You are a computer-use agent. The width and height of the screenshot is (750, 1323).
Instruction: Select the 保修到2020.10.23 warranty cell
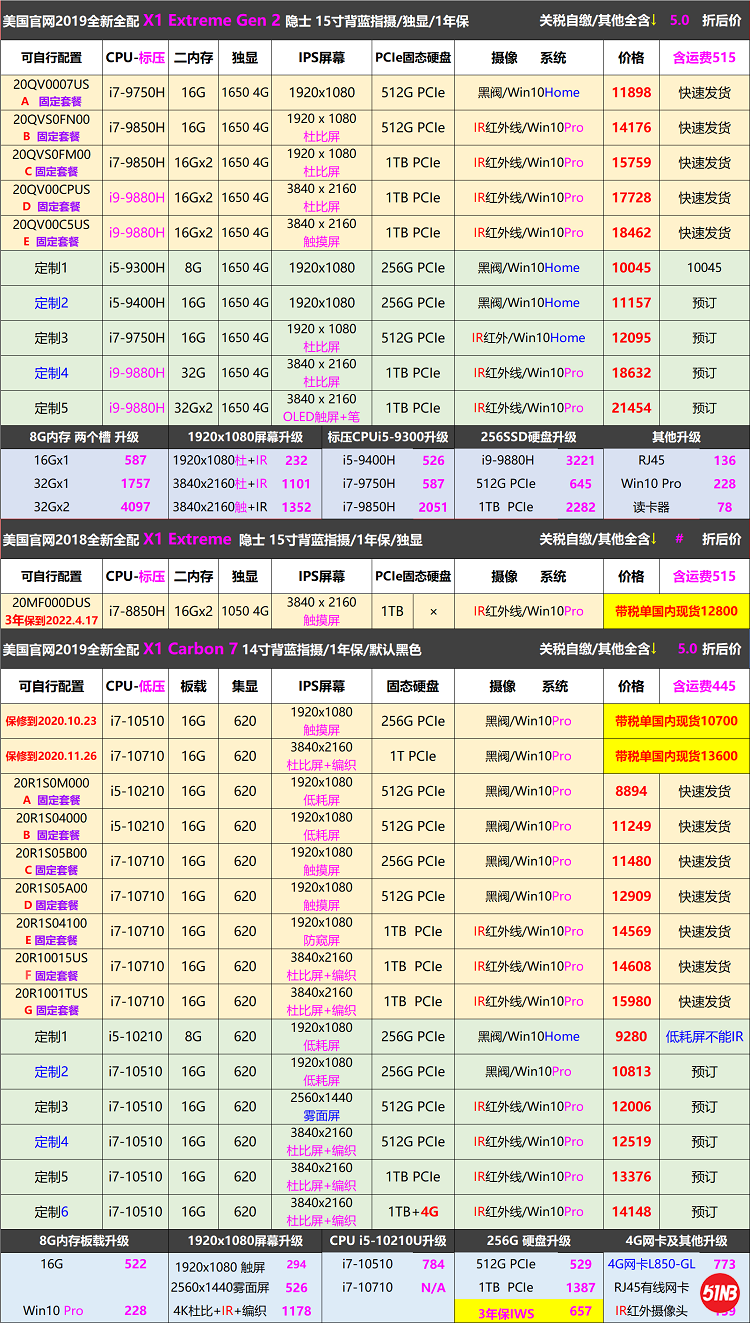(x=51, y=721)
